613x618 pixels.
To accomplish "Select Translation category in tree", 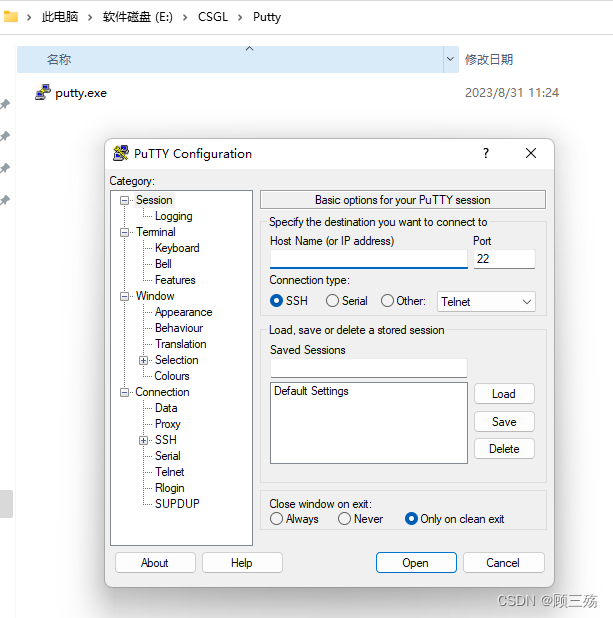I will click(181, 344).
